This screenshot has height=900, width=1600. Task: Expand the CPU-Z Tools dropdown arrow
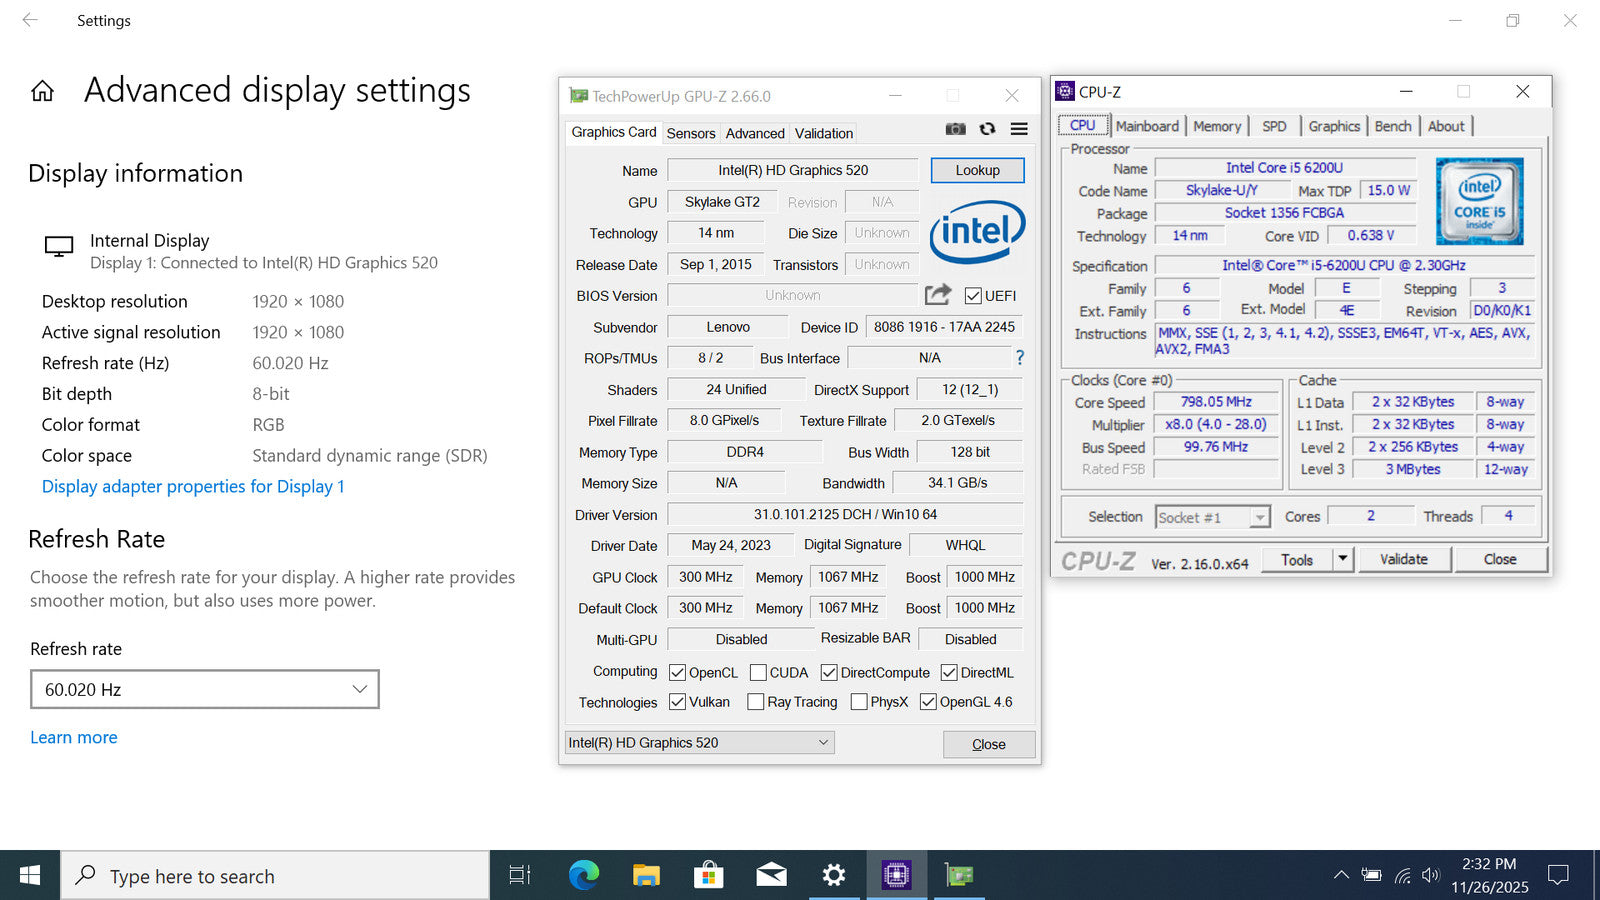[x=1343, y=559]
